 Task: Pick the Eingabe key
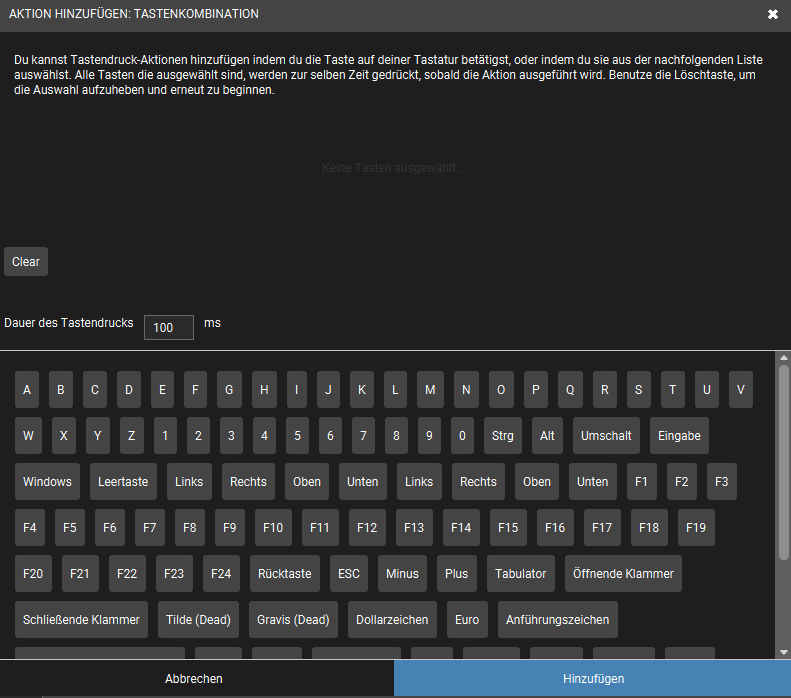679,436
